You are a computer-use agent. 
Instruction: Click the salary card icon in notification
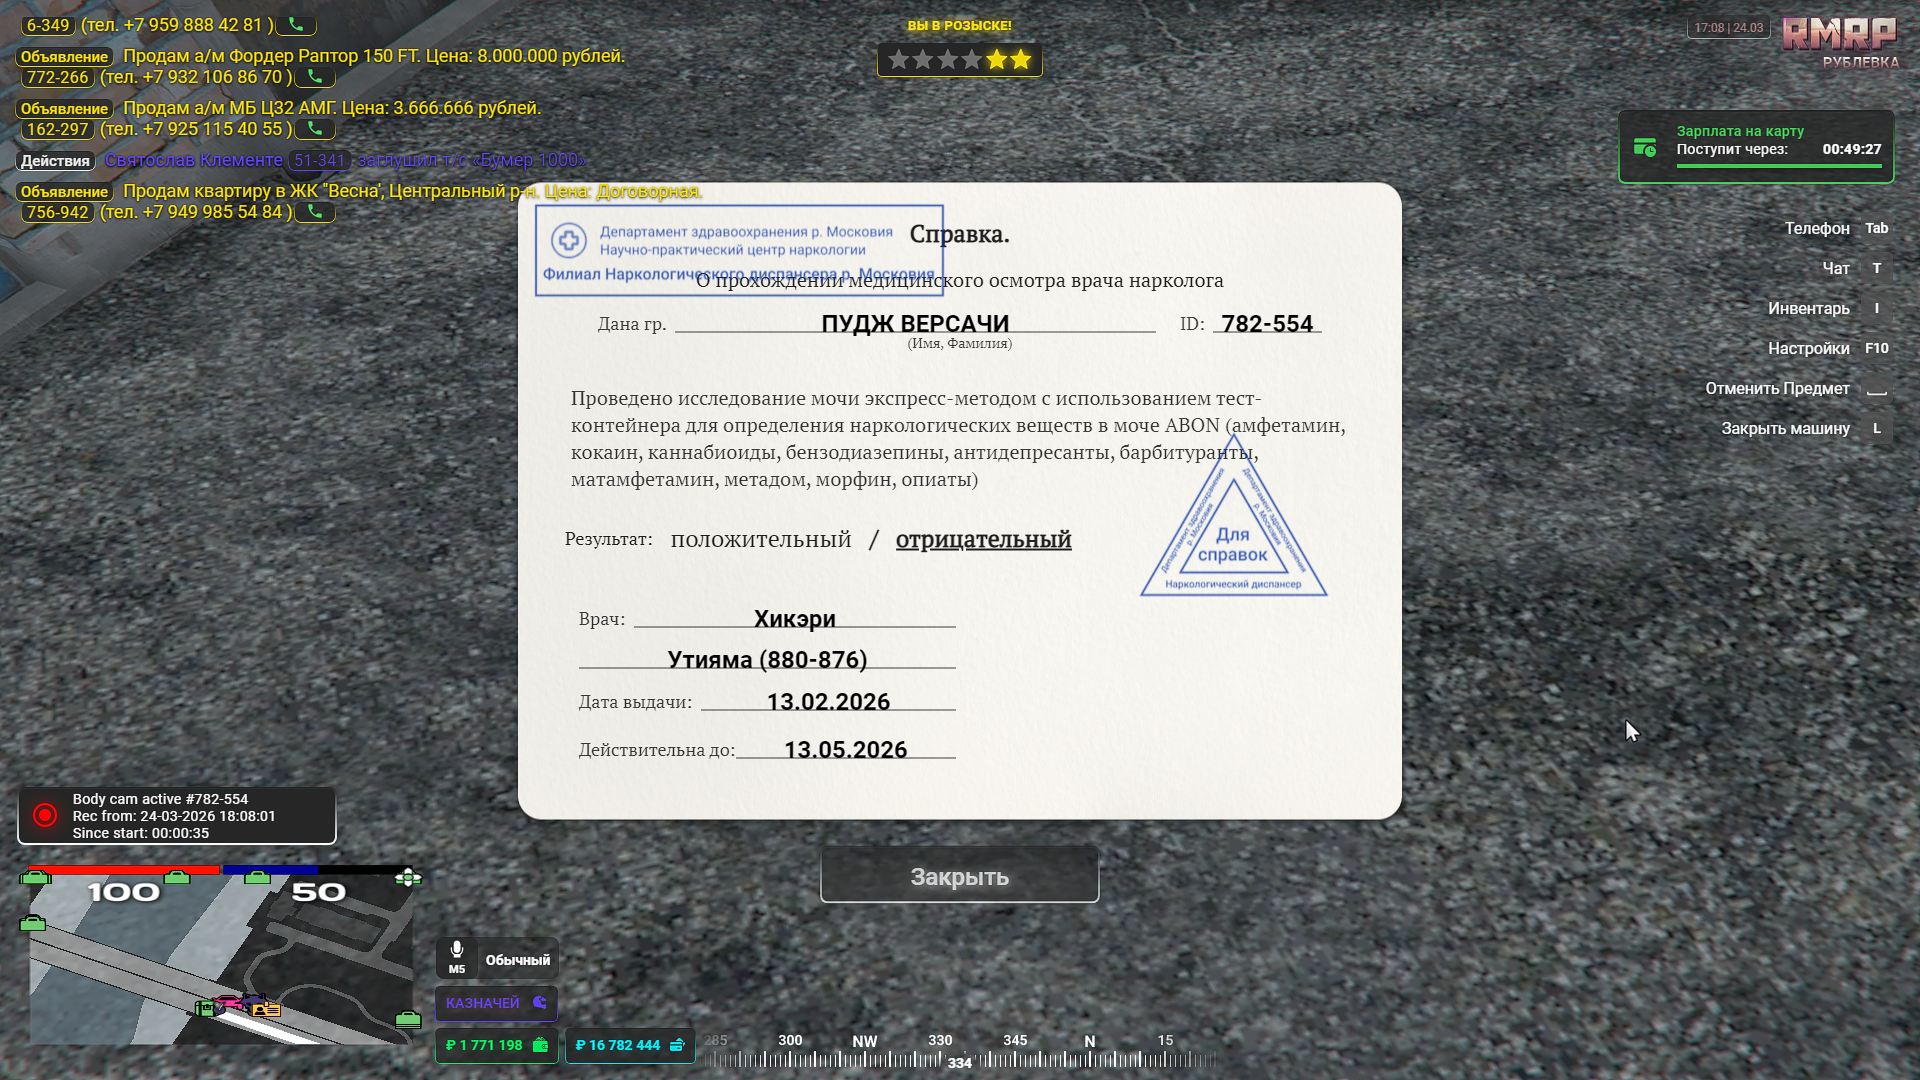click(1644, 148)
